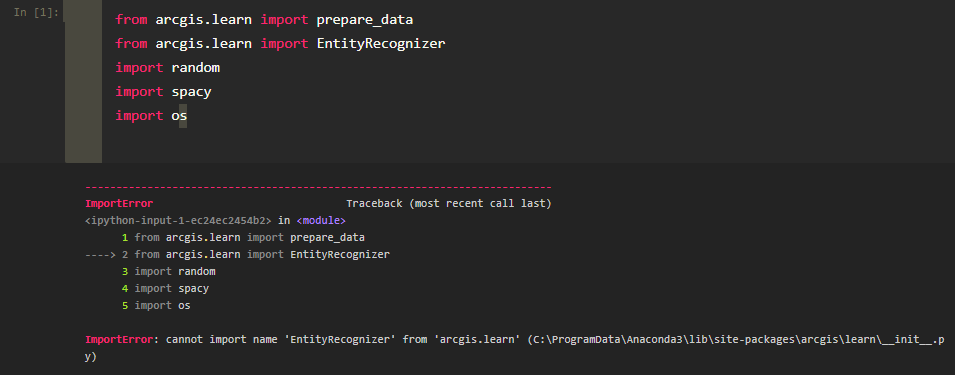Viewport: 955px width, 375px height.
Task: Click the "---->" arrow marker in traceback
Action: (100, 254)
